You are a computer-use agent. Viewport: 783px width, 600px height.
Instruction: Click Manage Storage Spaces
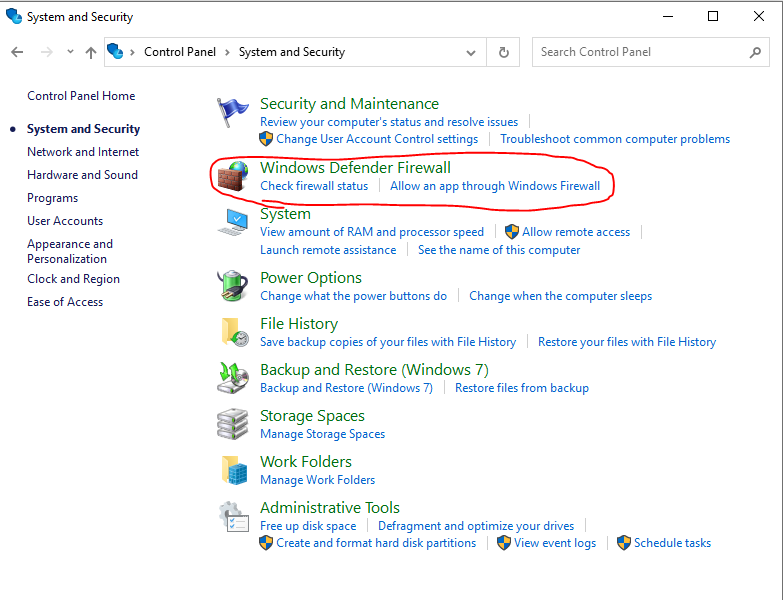(323, 434)
